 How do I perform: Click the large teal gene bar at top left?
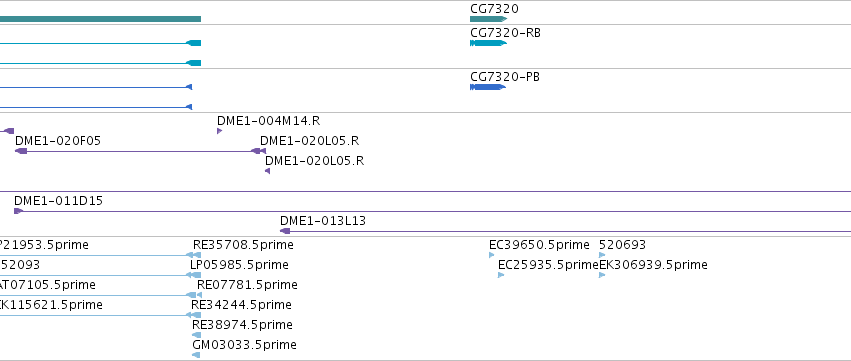[x=100, y=19]
